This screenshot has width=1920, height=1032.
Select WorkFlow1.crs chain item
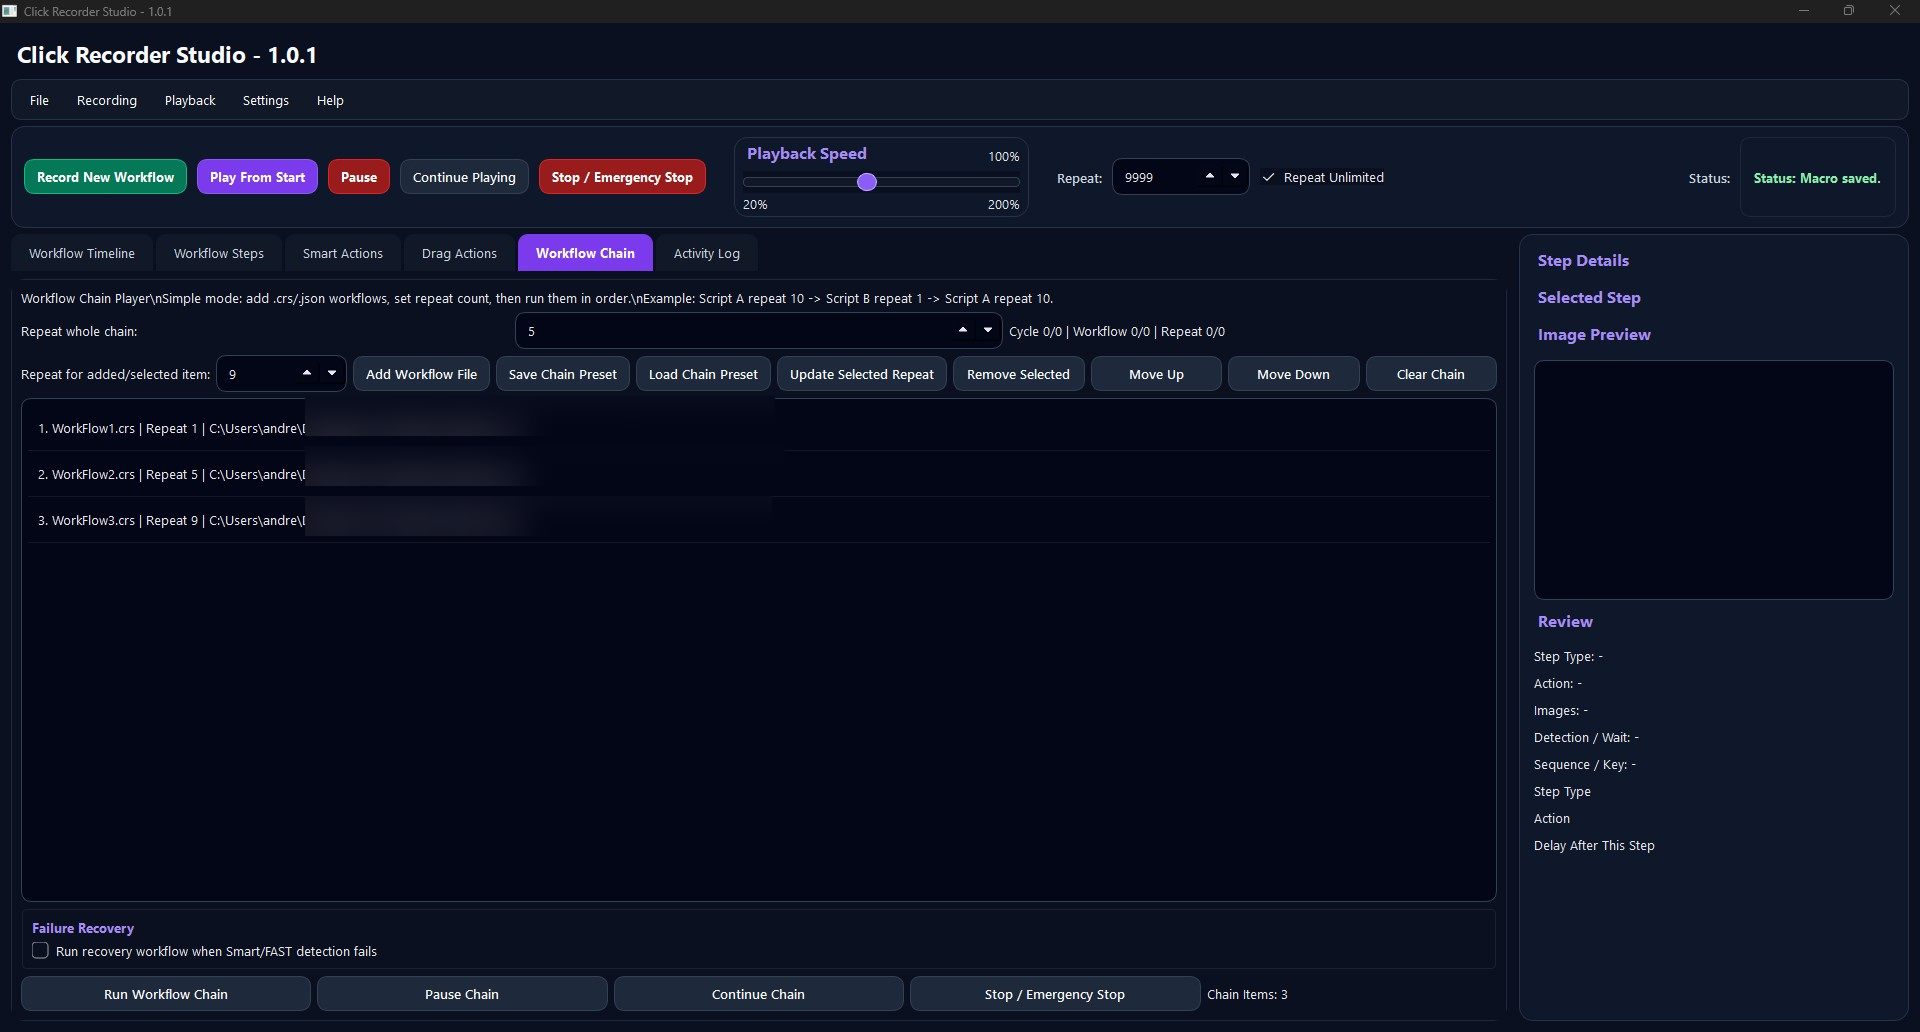click(758, 428)
